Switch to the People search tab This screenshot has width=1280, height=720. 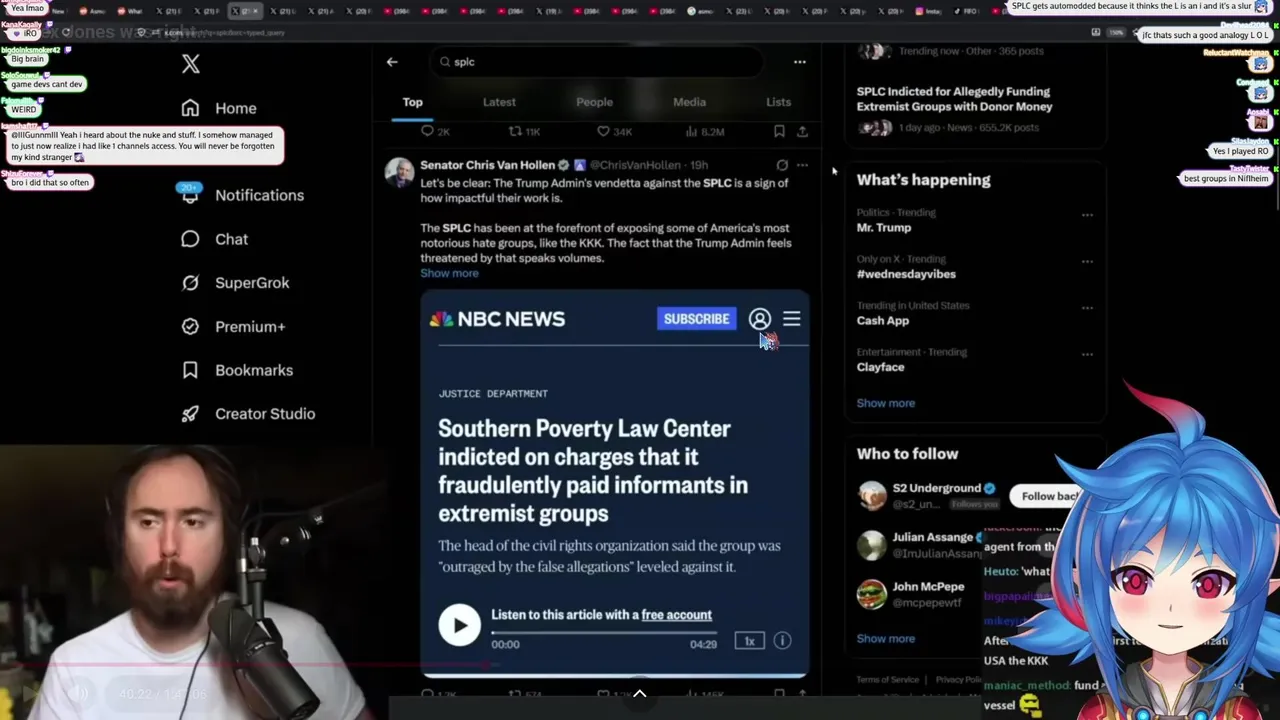click(594, 102)
